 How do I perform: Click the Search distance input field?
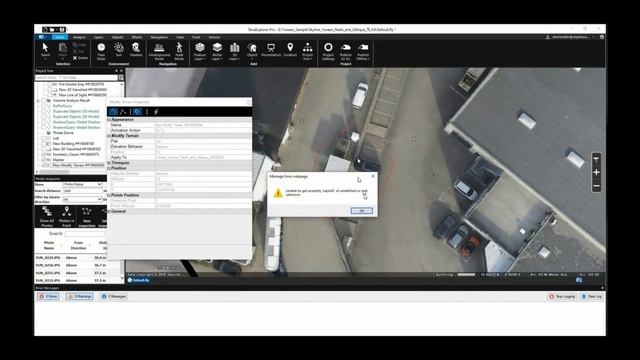point(82,191)
